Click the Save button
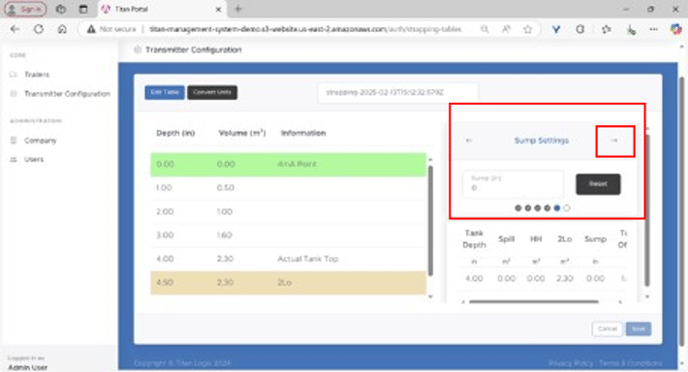688x372 pixels. coord(638,329)
